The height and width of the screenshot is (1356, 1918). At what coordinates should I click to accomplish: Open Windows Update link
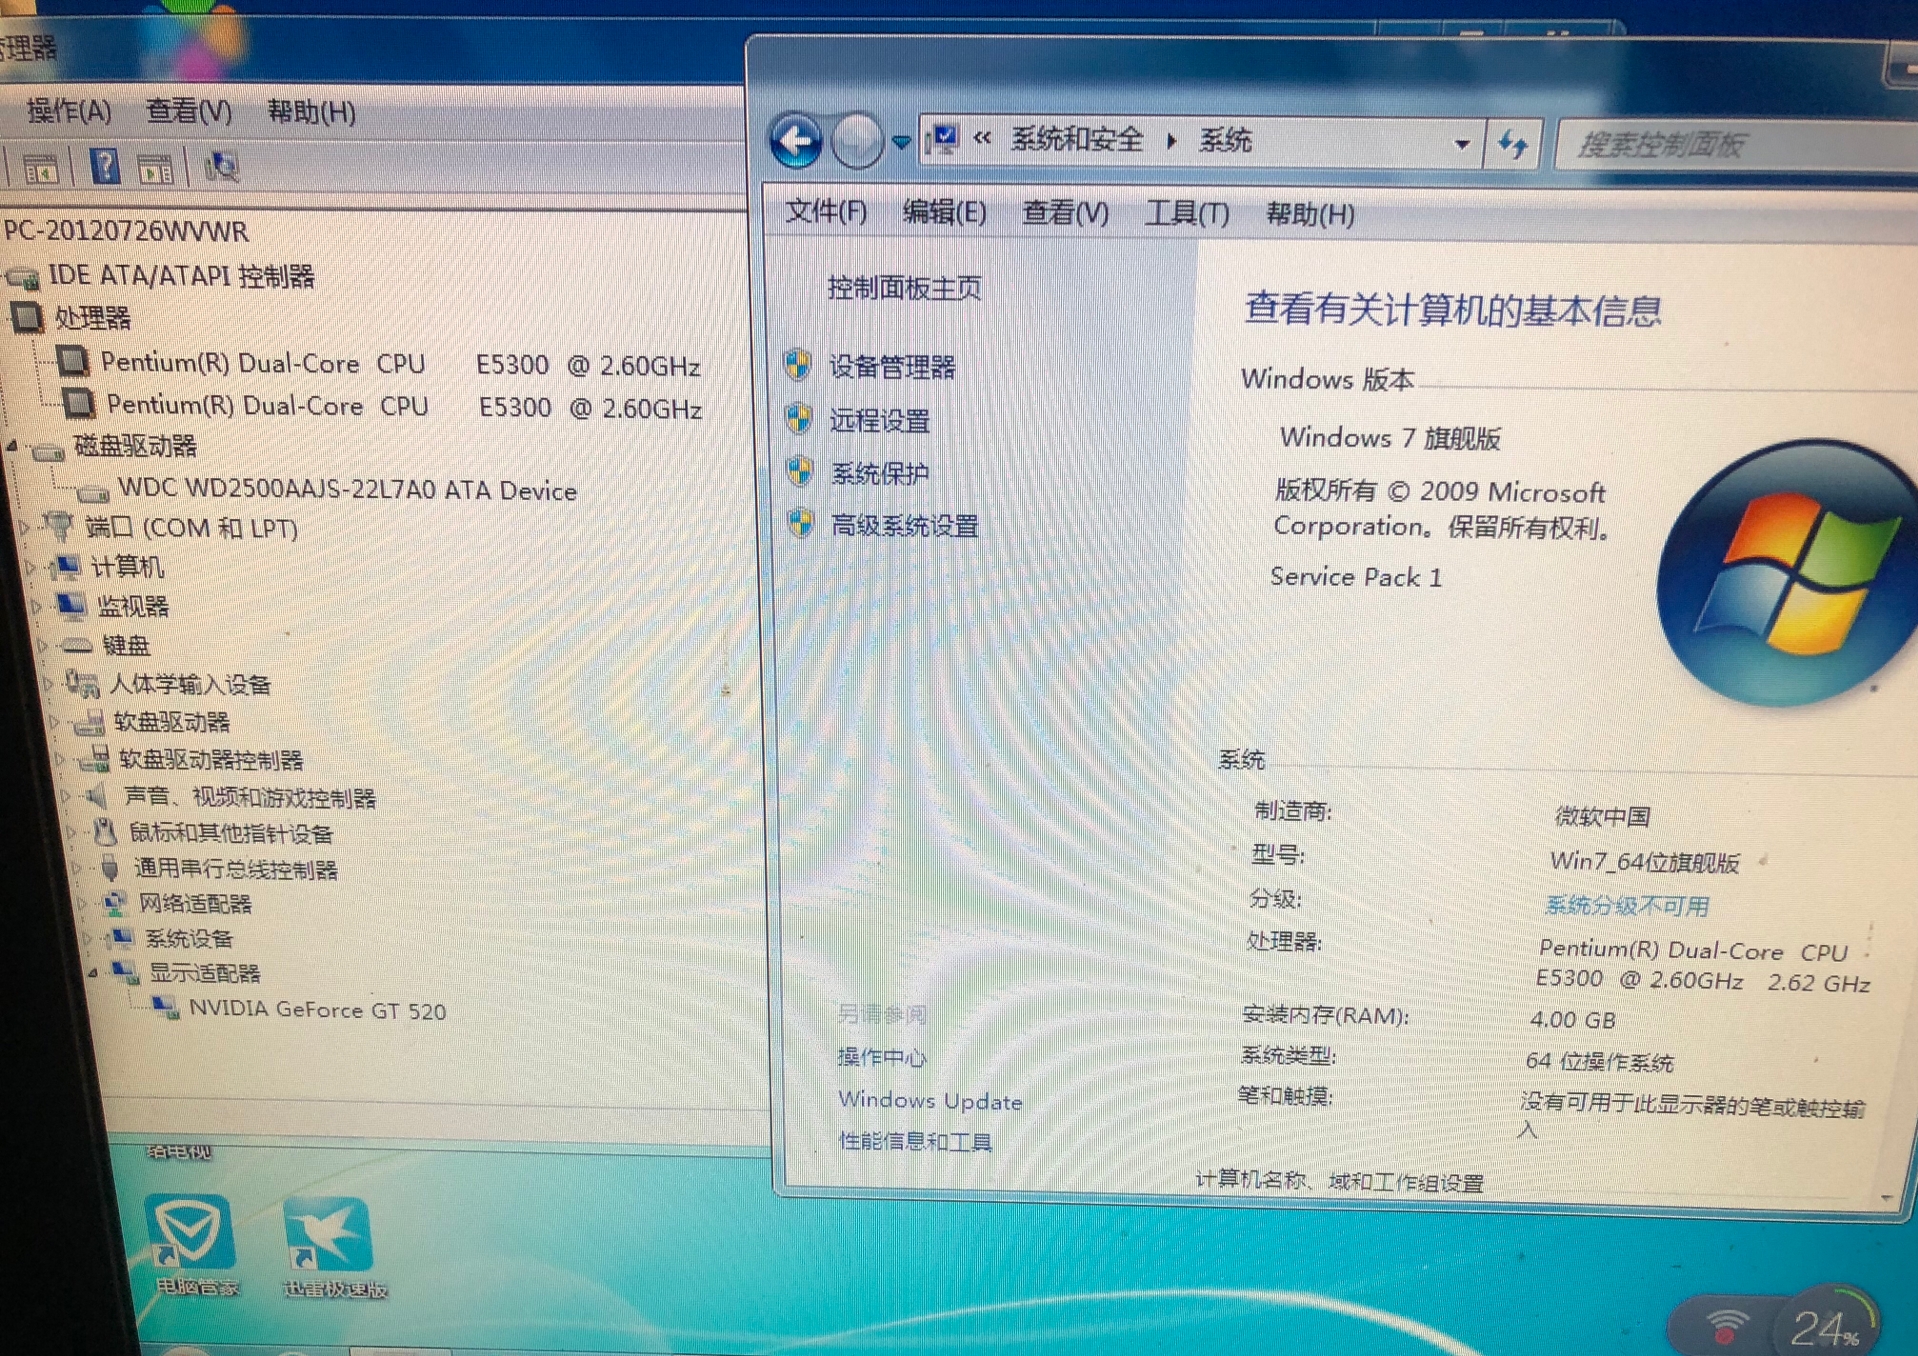point(930,1101)
